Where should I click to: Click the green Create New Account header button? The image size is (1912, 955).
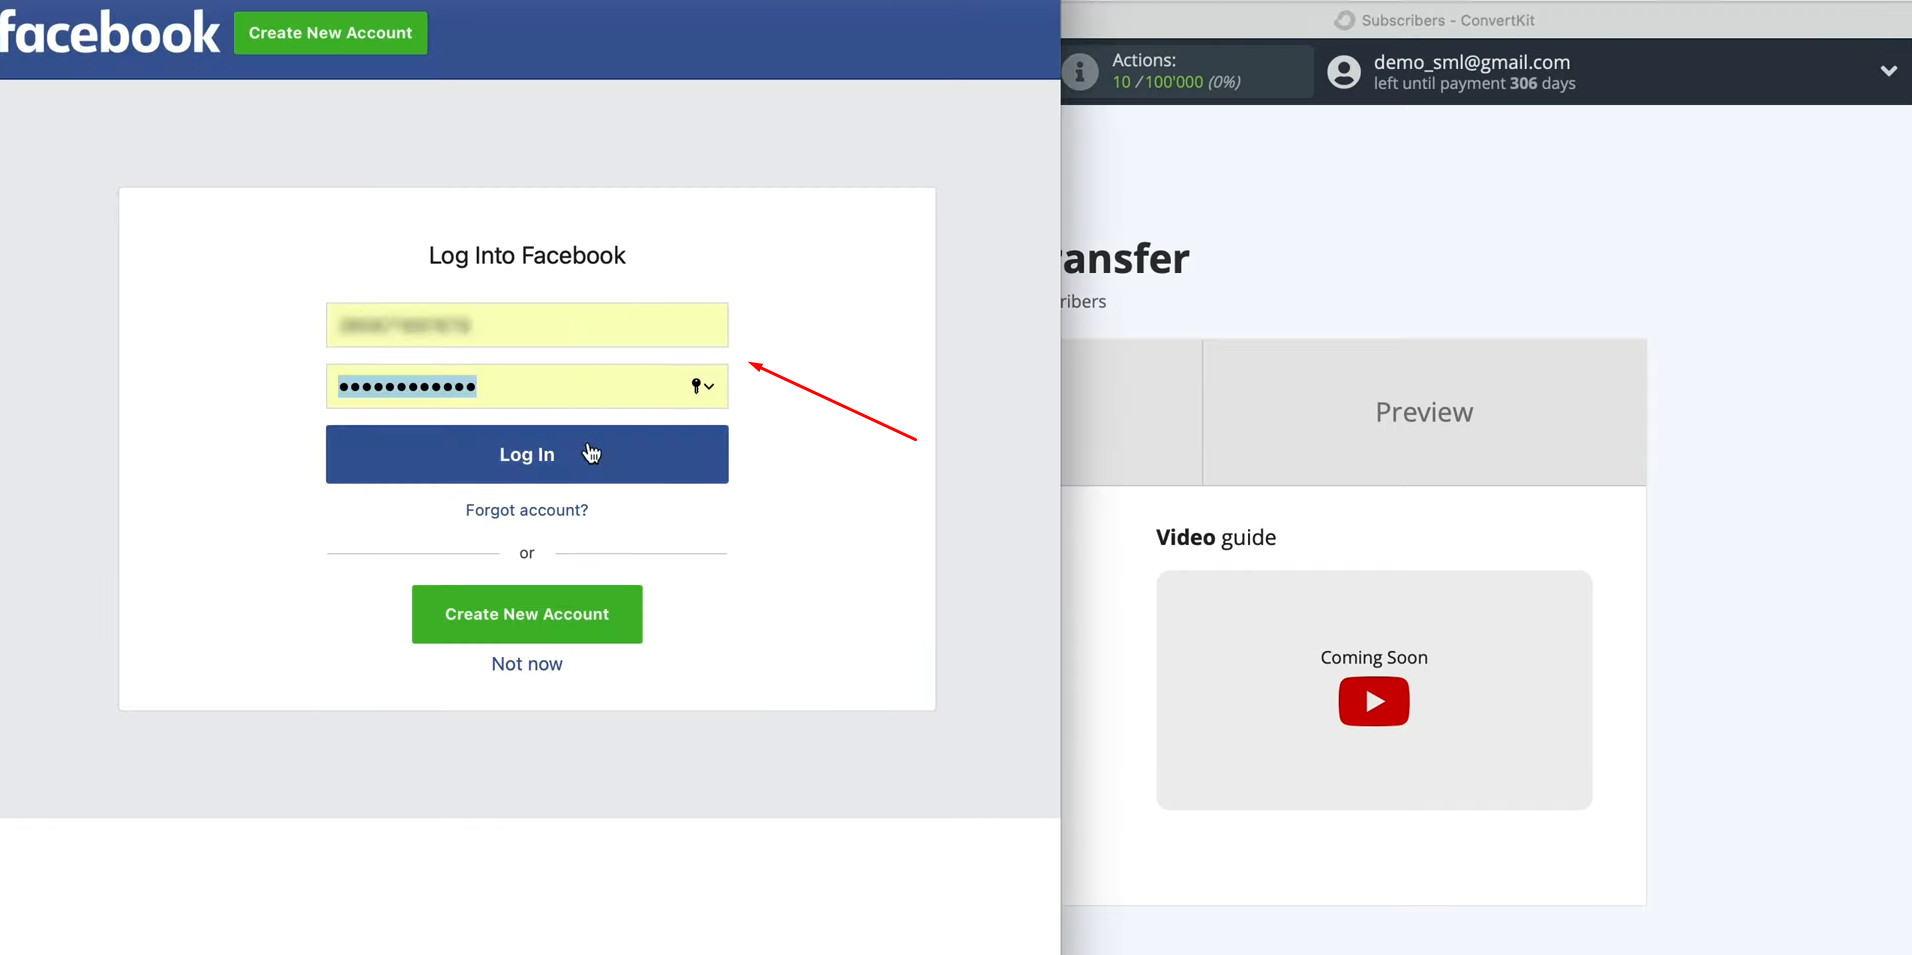click(331, 33)
